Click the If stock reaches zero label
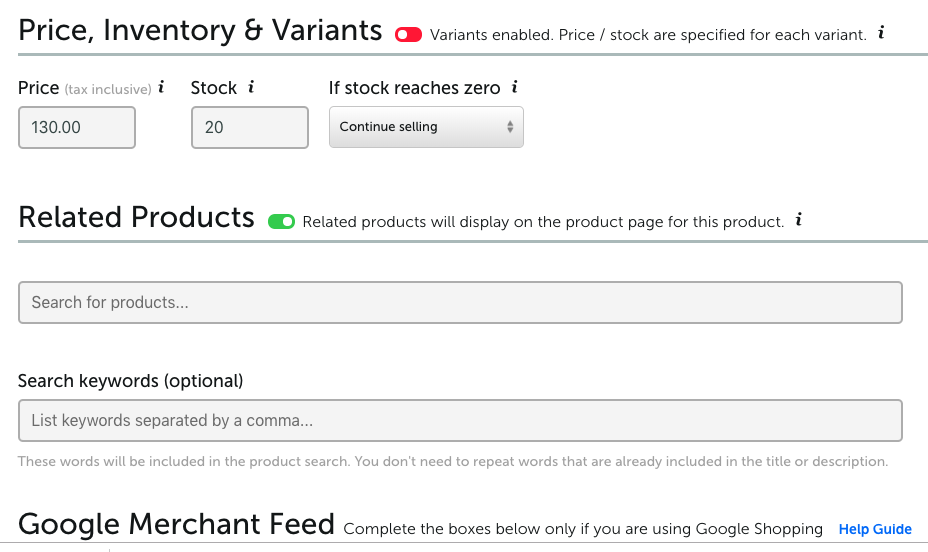 [414, 88]
